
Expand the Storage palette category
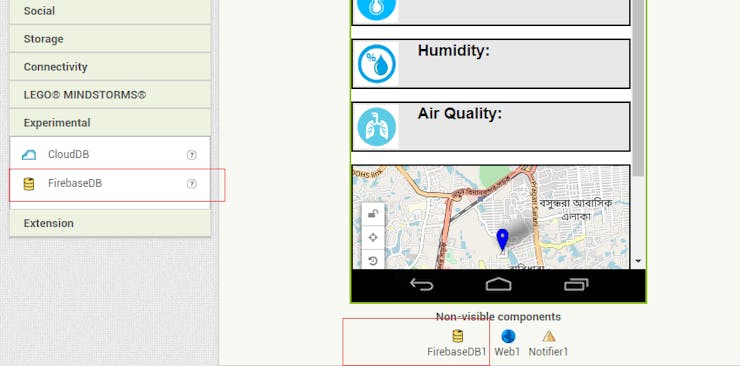110,39
